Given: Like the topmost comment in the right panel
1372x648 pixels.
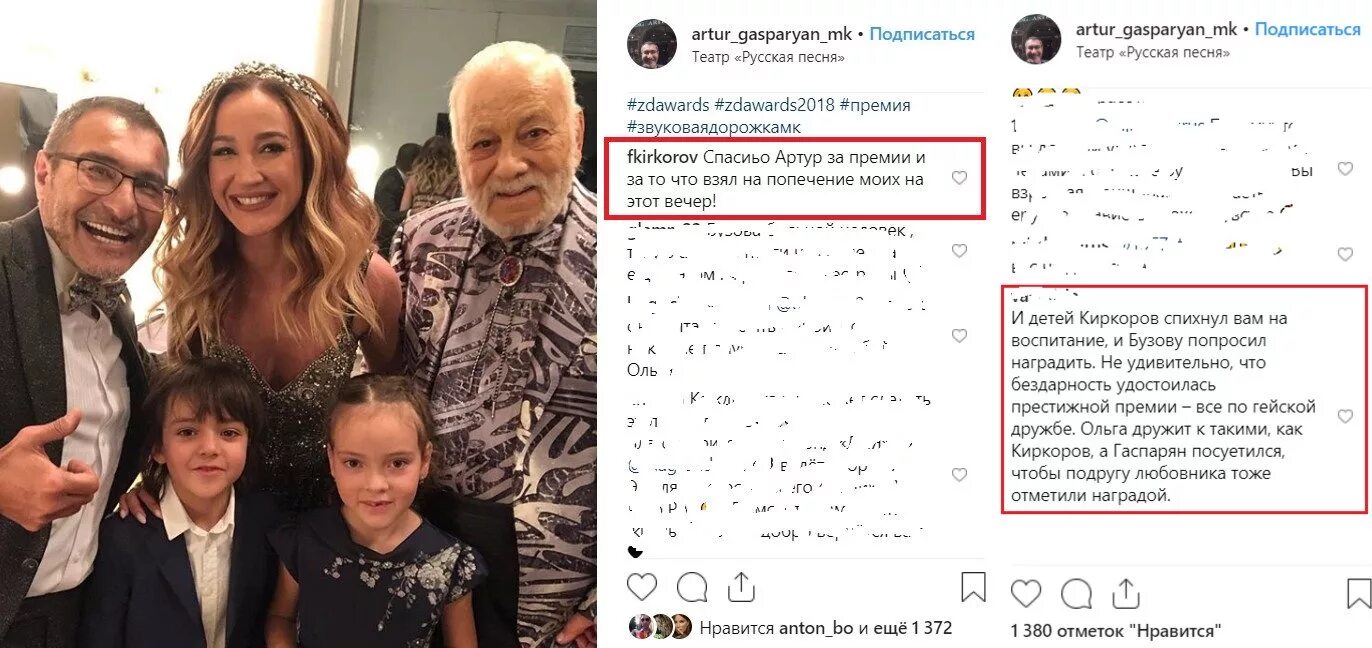Looking at the screenshot, I should coord(1345,169).
